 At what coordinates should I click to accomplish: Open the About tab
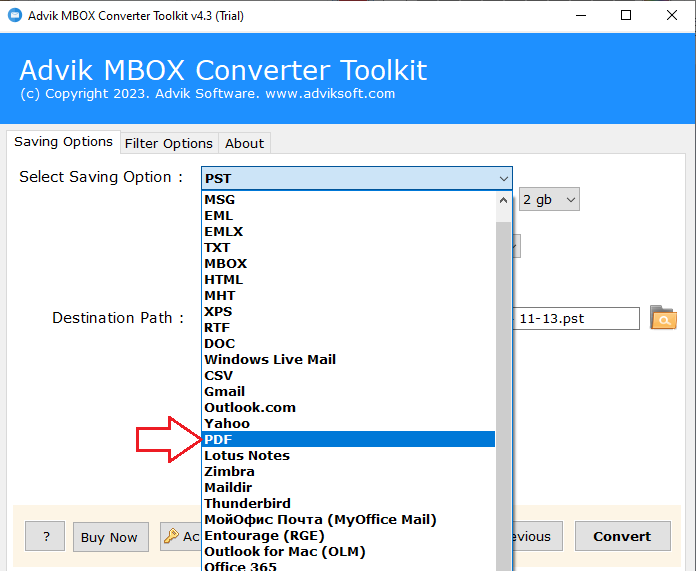tap(244, 143)
